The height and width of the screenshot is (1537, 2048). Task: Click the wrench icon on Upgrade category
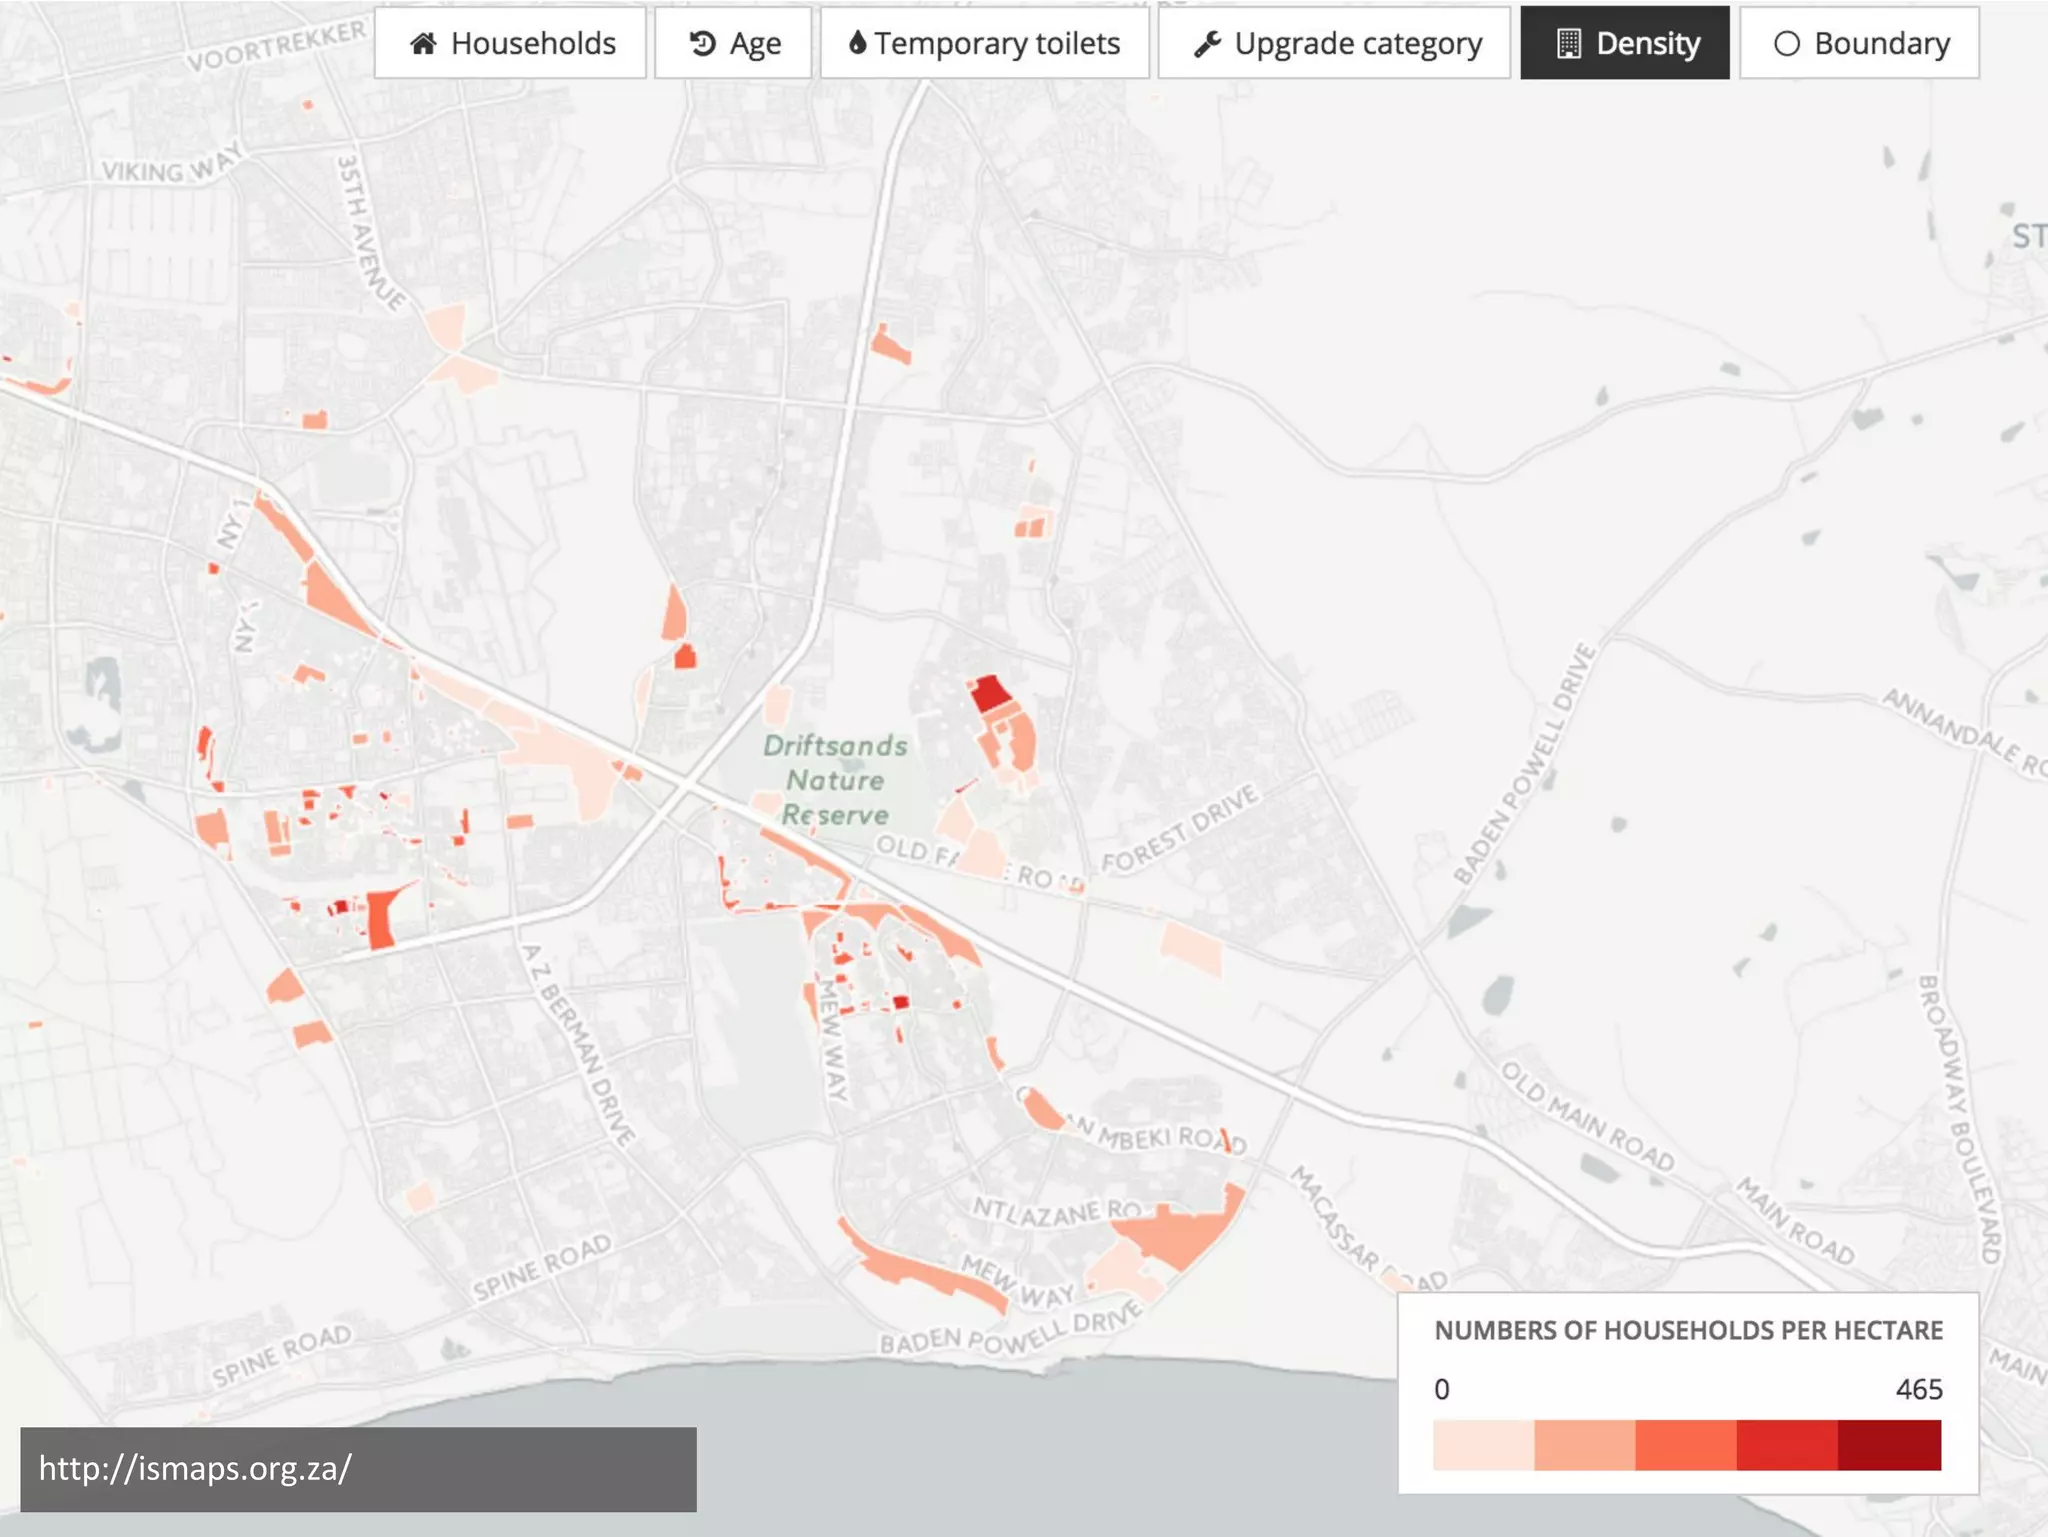pyautogui.click(x=1207, y=43)
